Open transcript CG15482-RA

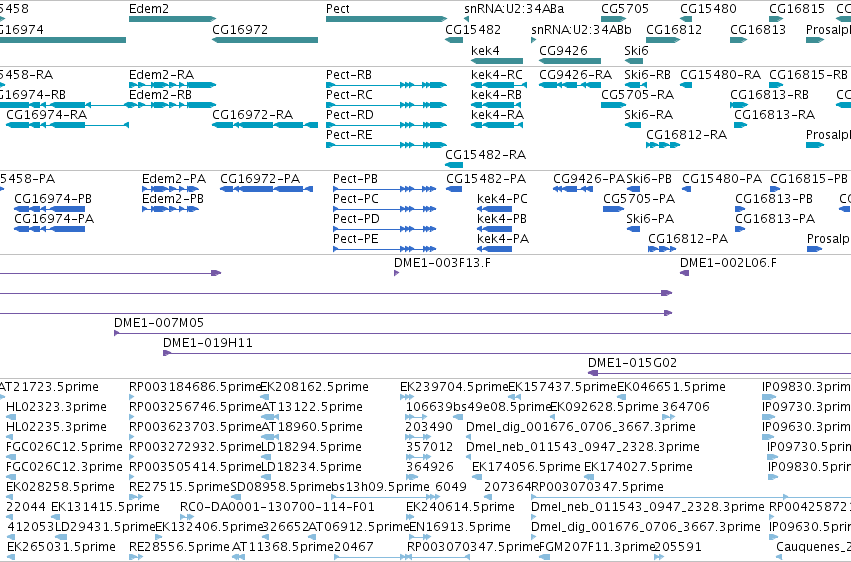tap(454, 165)
